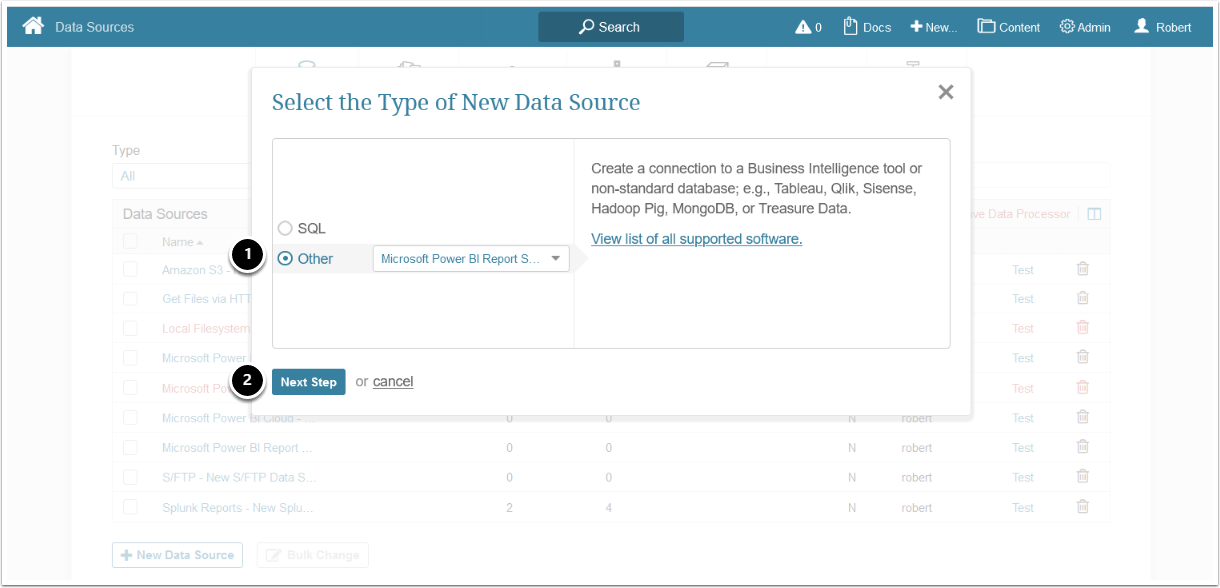Image resolution: width=1220 pixels, height=588 pixels.
Task: Click the cancel link
Action: pos(393,381)
